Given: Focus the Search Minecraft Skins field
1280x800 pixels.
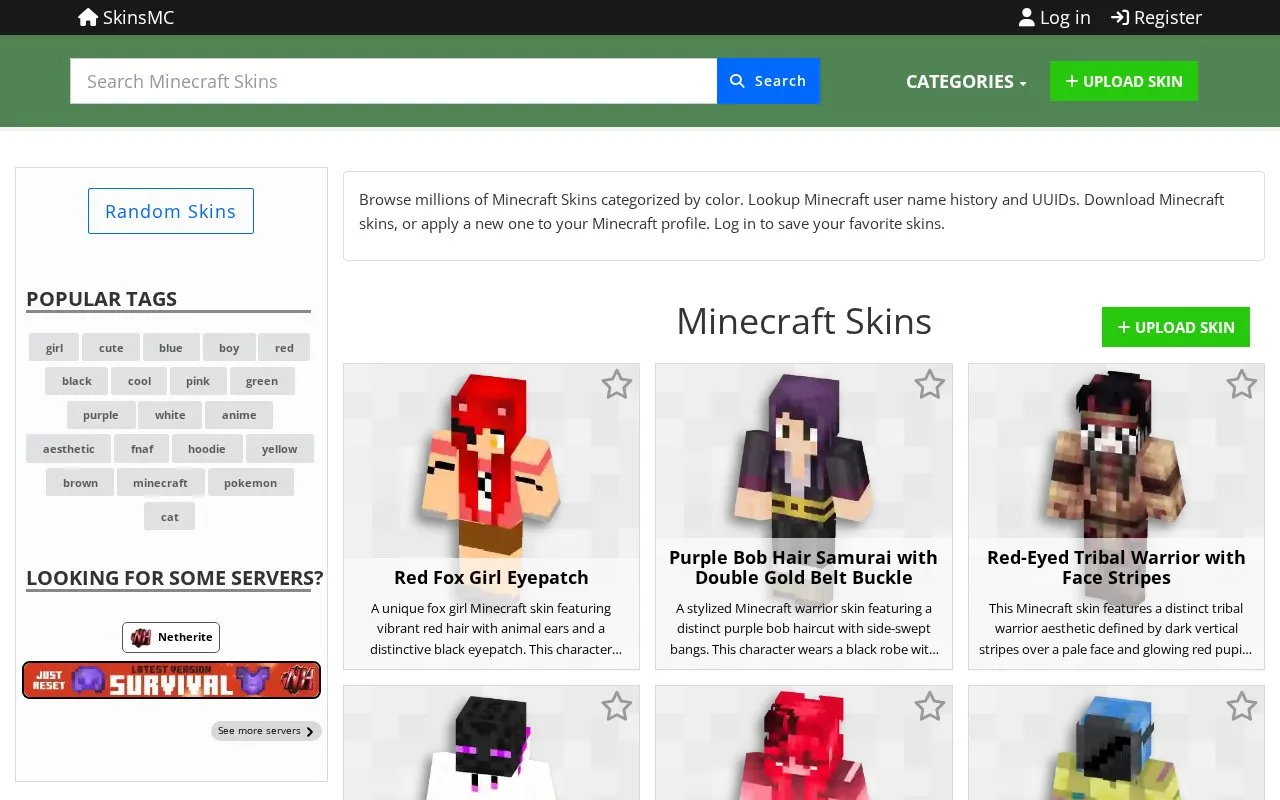Looking at the screenshot, I should coord(393,81).
